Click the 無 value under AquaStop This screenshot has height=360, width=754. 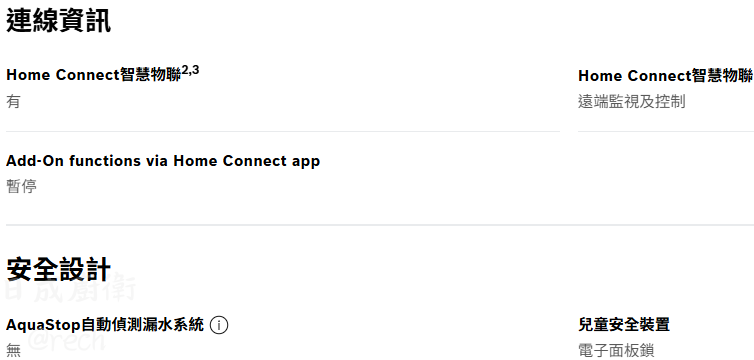[13, 350]
